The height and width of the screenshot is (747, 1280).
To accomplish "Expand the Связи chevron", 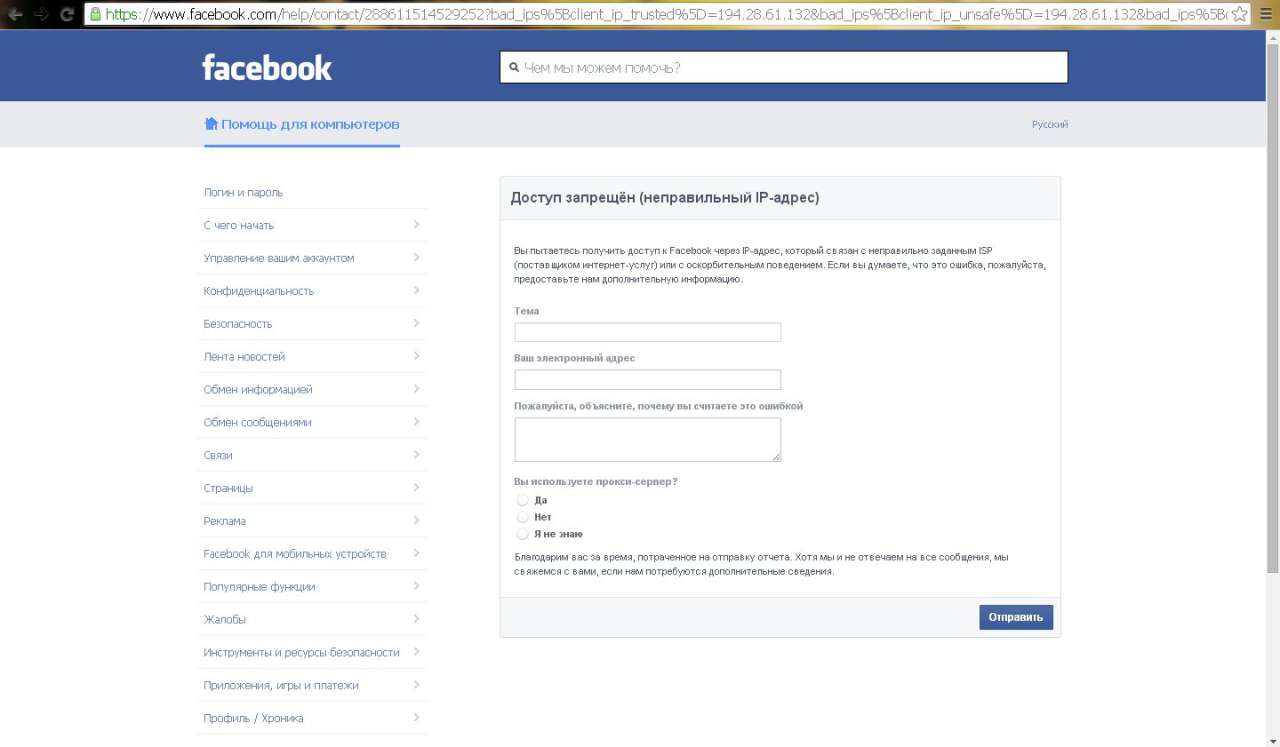I will coord(415,455).
